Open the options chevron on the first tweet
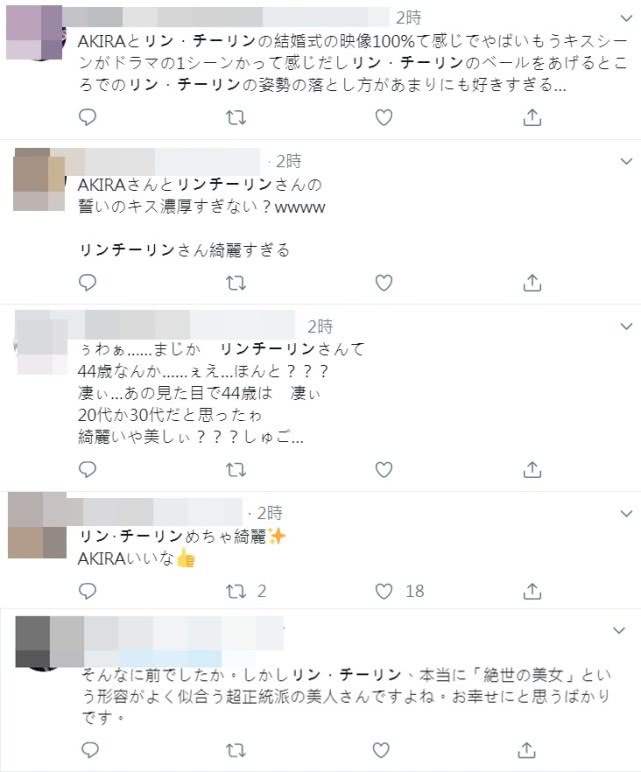The image size is (641, 772). [626, 19]
